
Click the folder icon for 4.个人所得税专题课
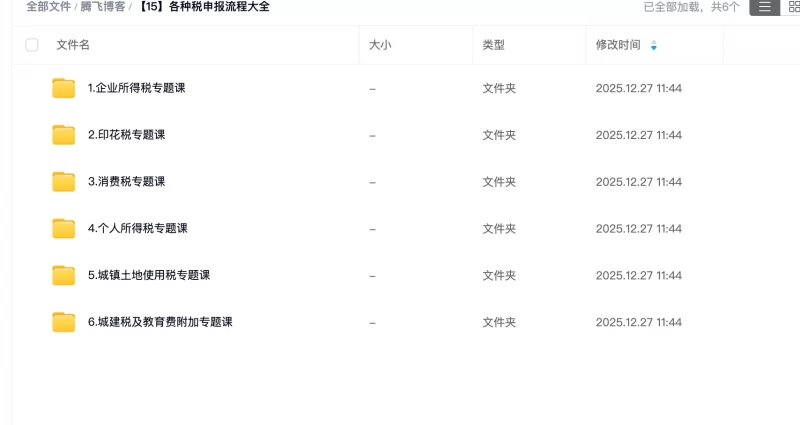64,229
